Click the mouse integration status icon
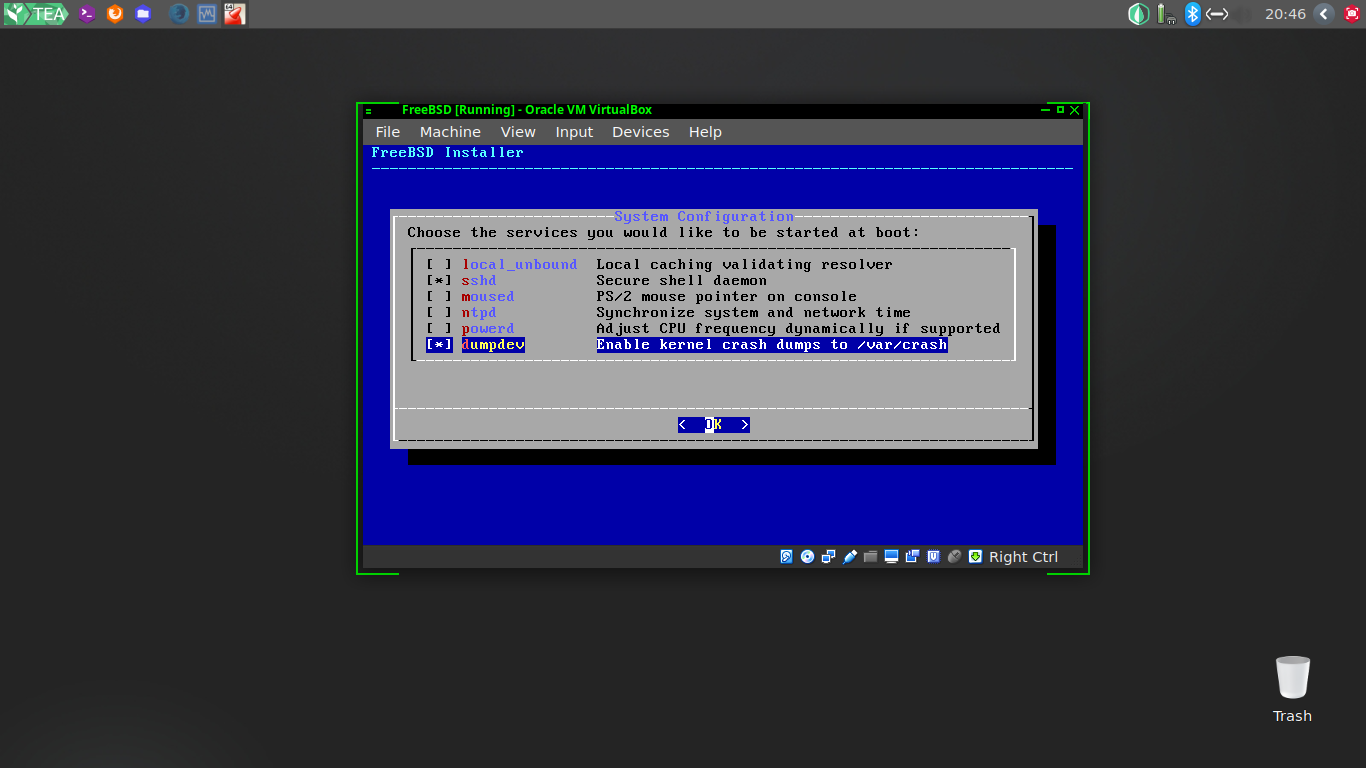 click(x=954, y=557)
